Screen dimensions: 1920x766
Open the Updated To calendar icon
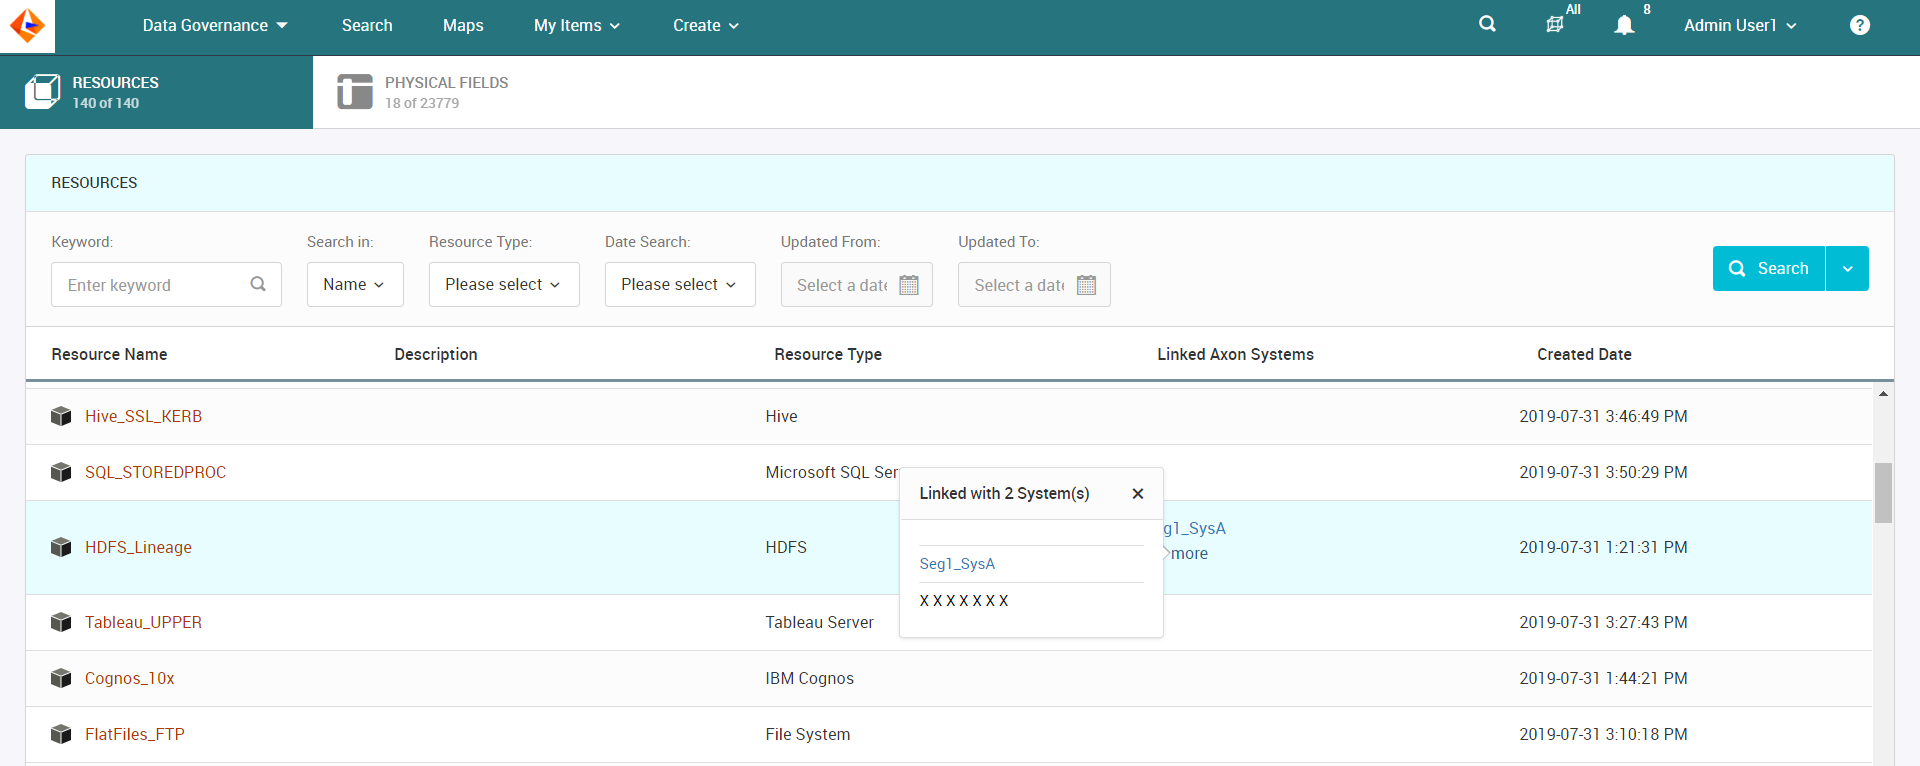1087,285
